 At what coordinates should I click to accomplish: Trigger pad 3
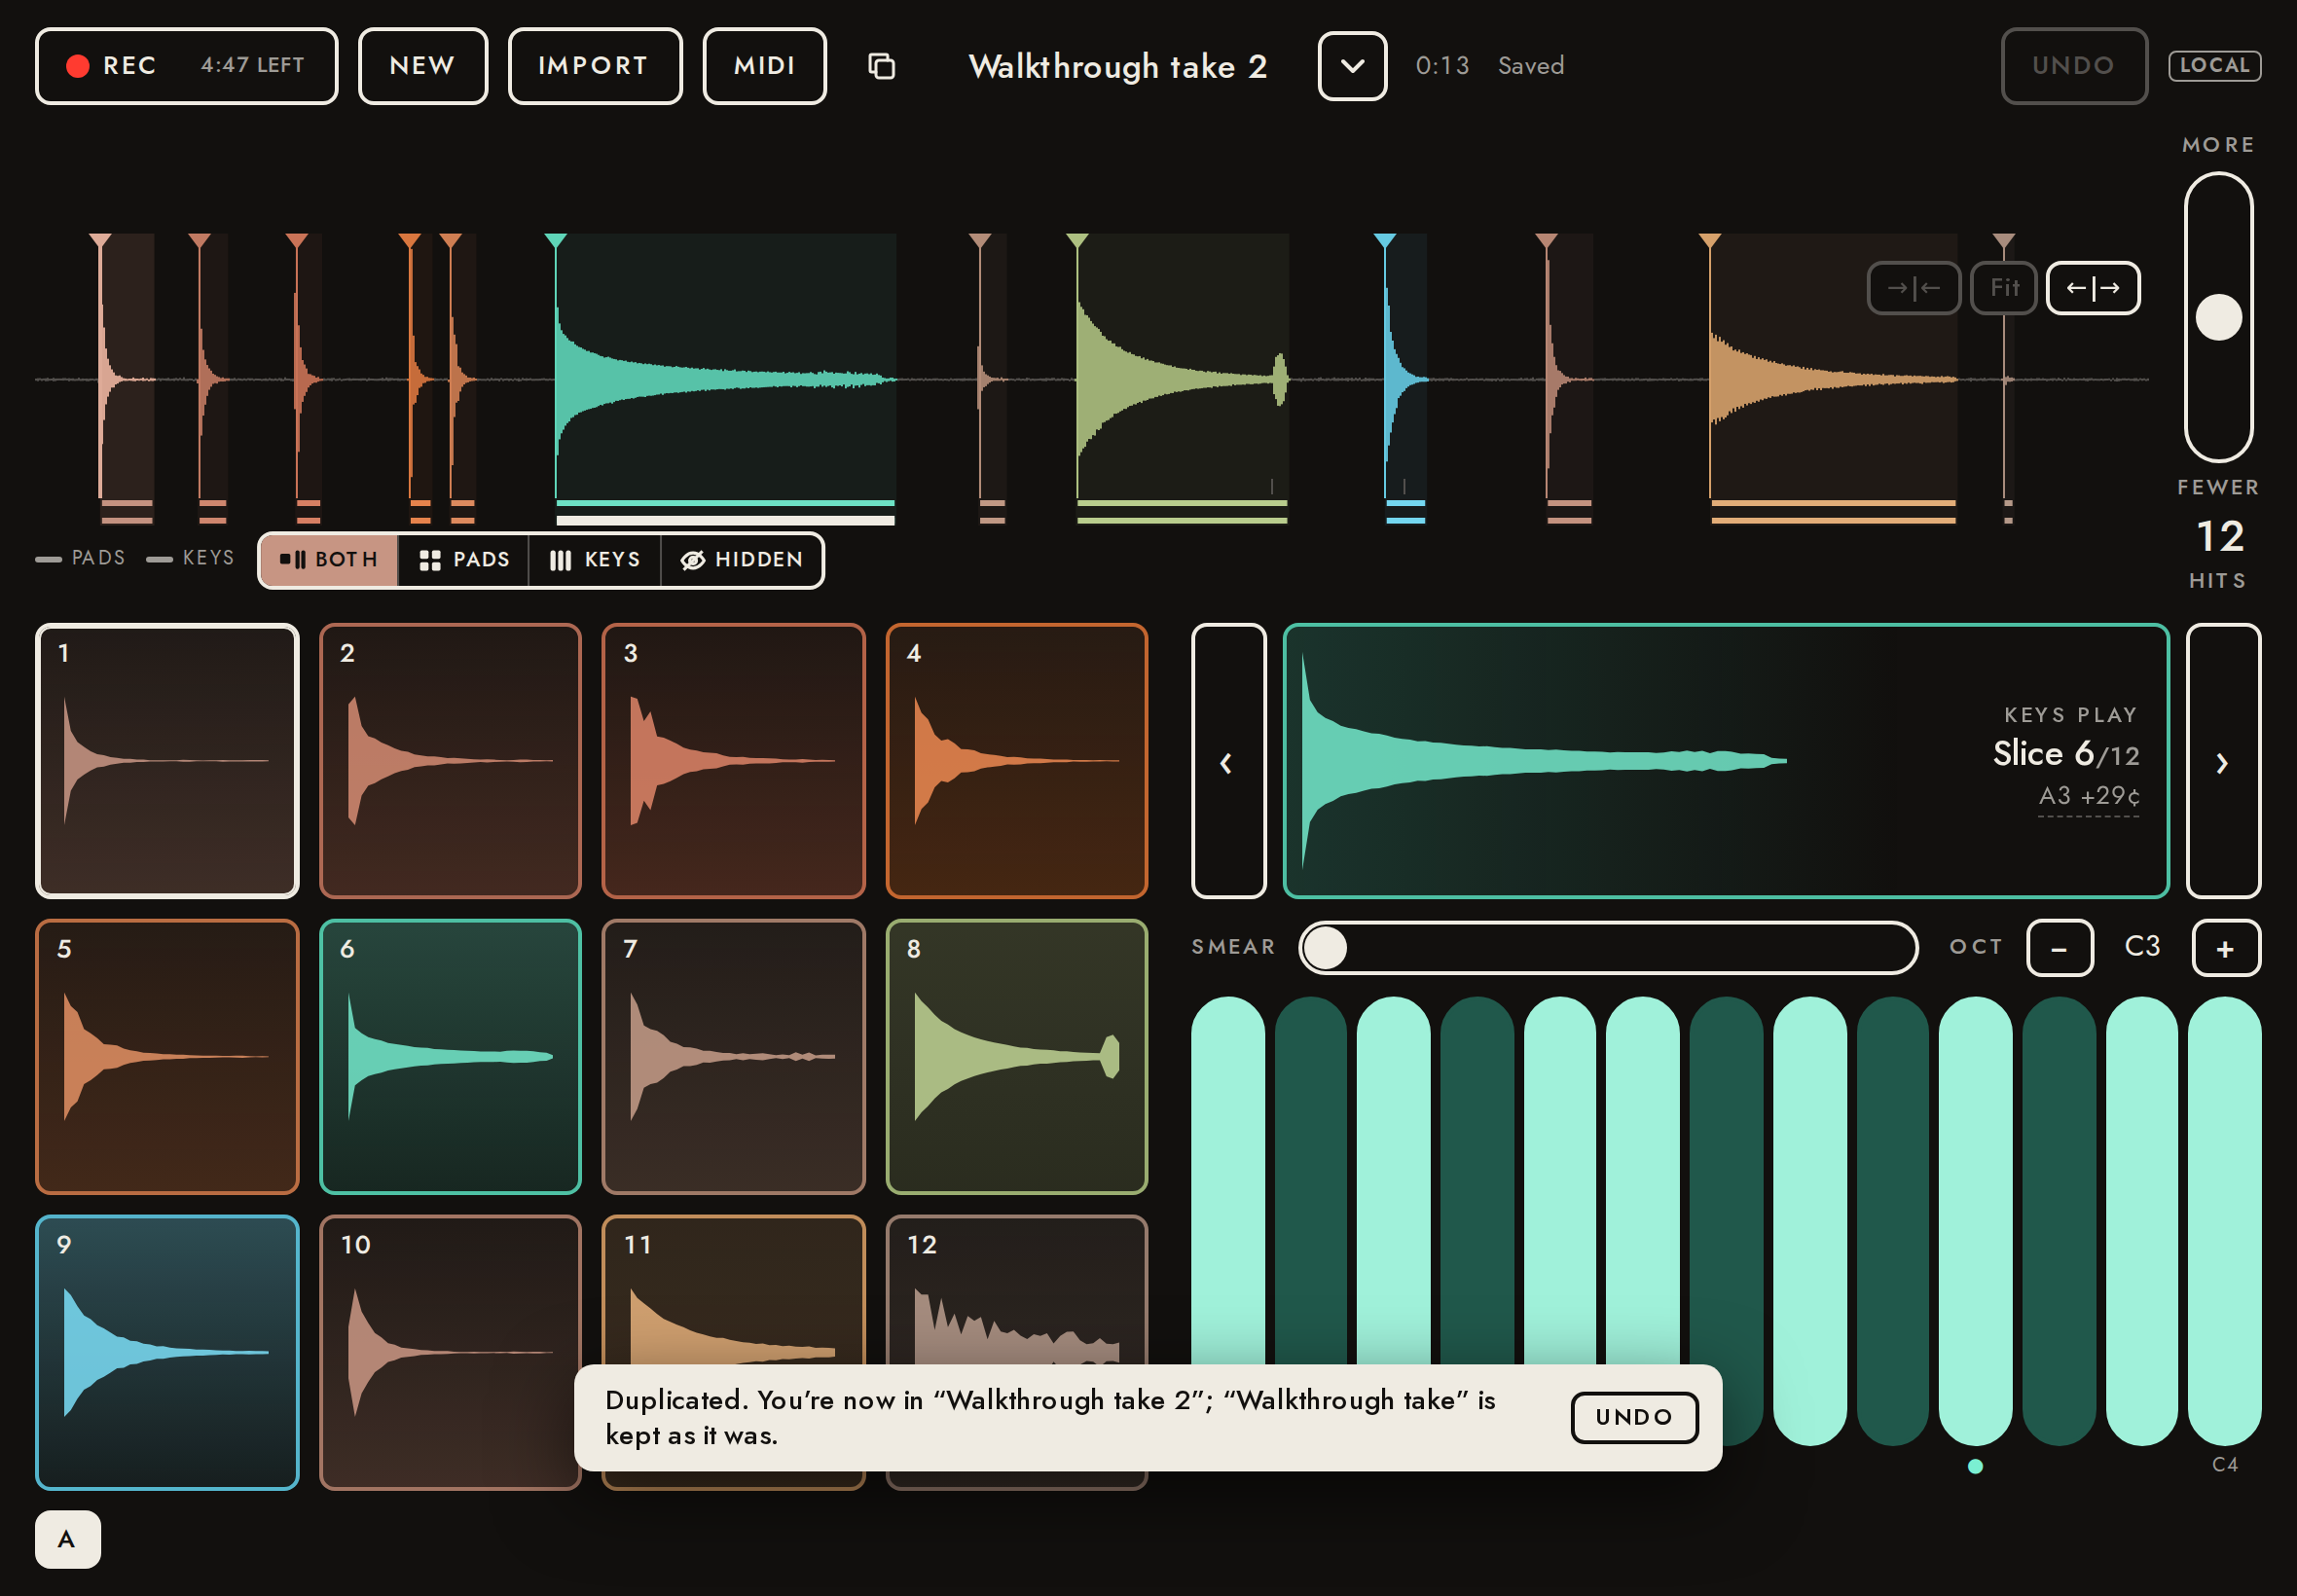point(733,761)
